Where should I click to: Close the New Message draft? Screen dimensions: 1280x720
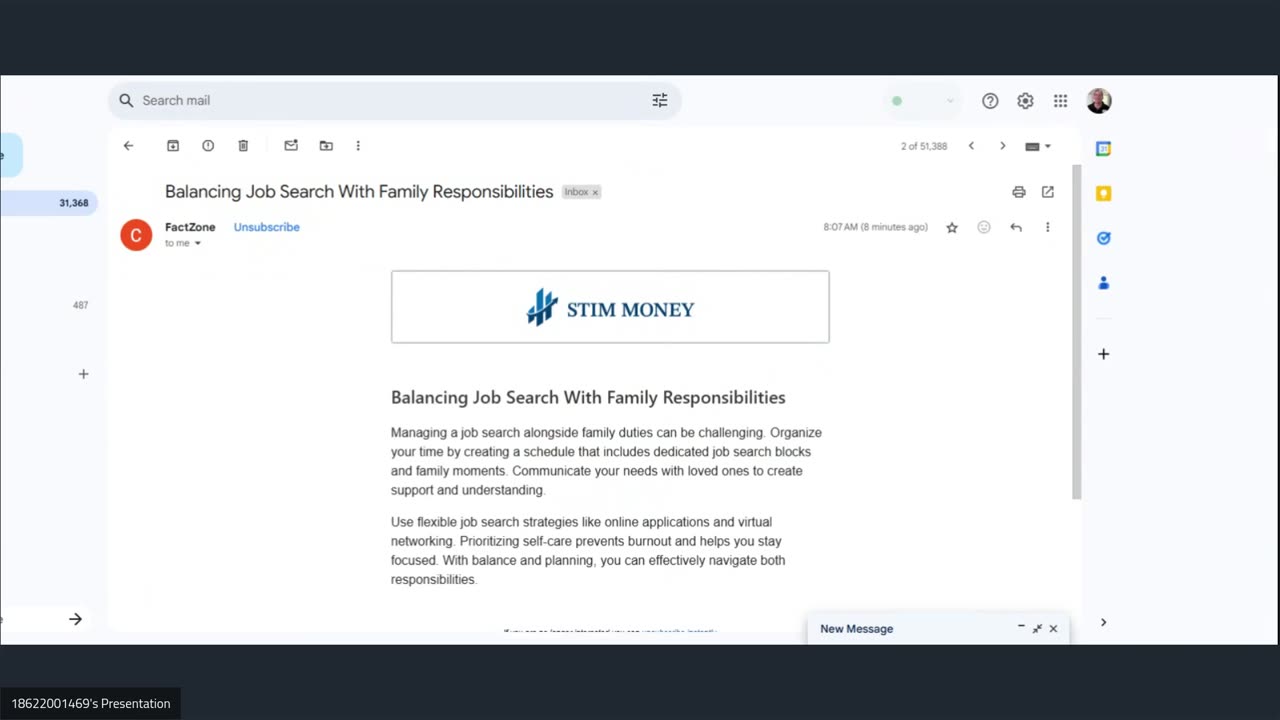[x=1053, y=629]
